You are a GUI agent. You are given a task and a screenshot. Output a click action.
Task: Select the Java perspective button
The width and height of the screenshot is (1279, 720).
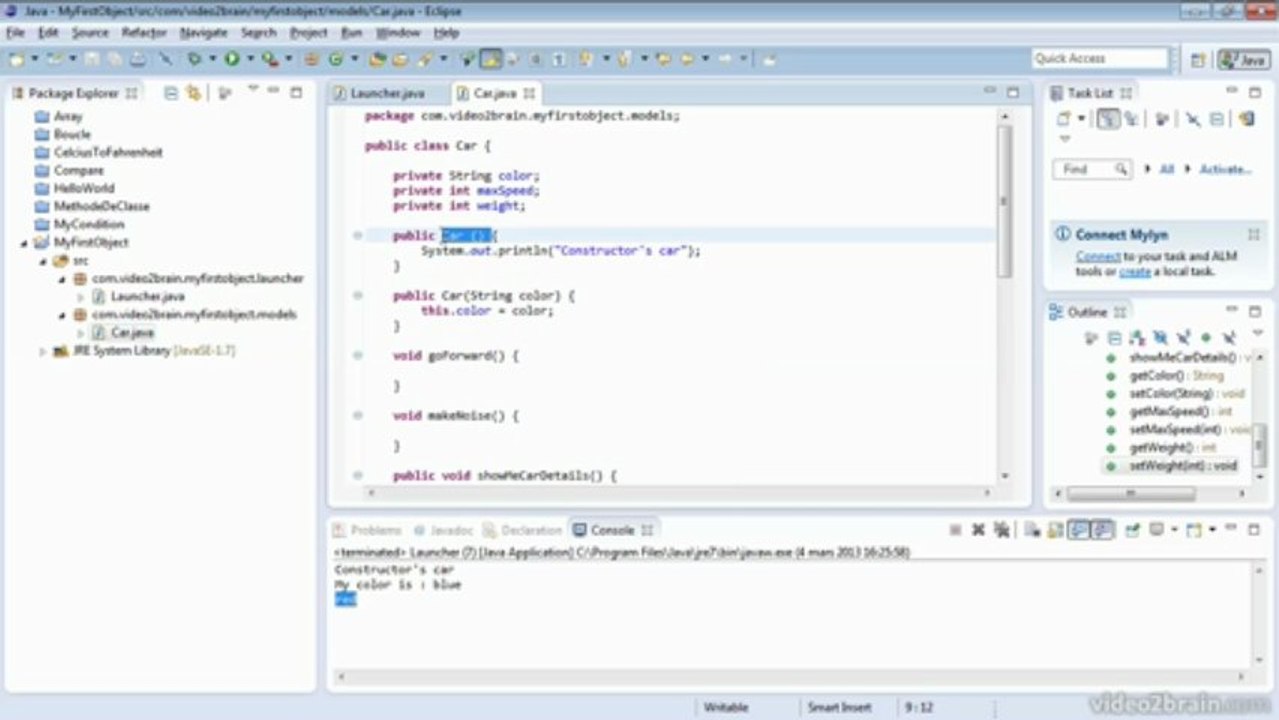pyautogui.click(x=1243, y=60)
